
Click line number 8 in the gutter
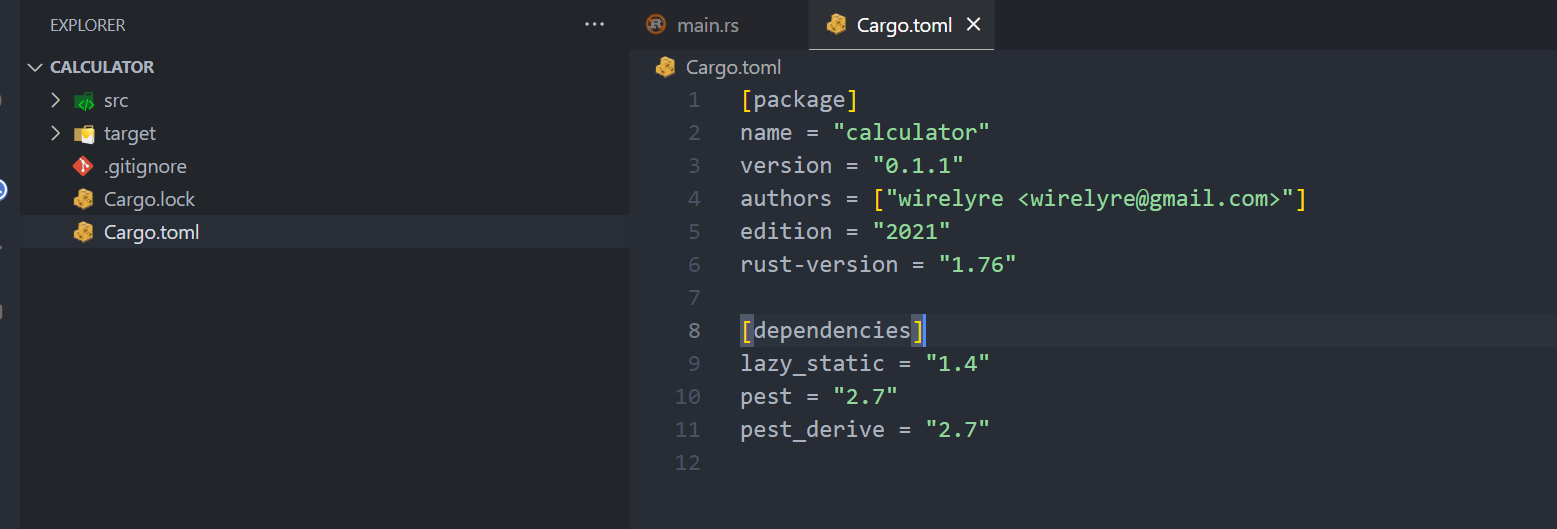pyautogui.click(x=694, y=331)
